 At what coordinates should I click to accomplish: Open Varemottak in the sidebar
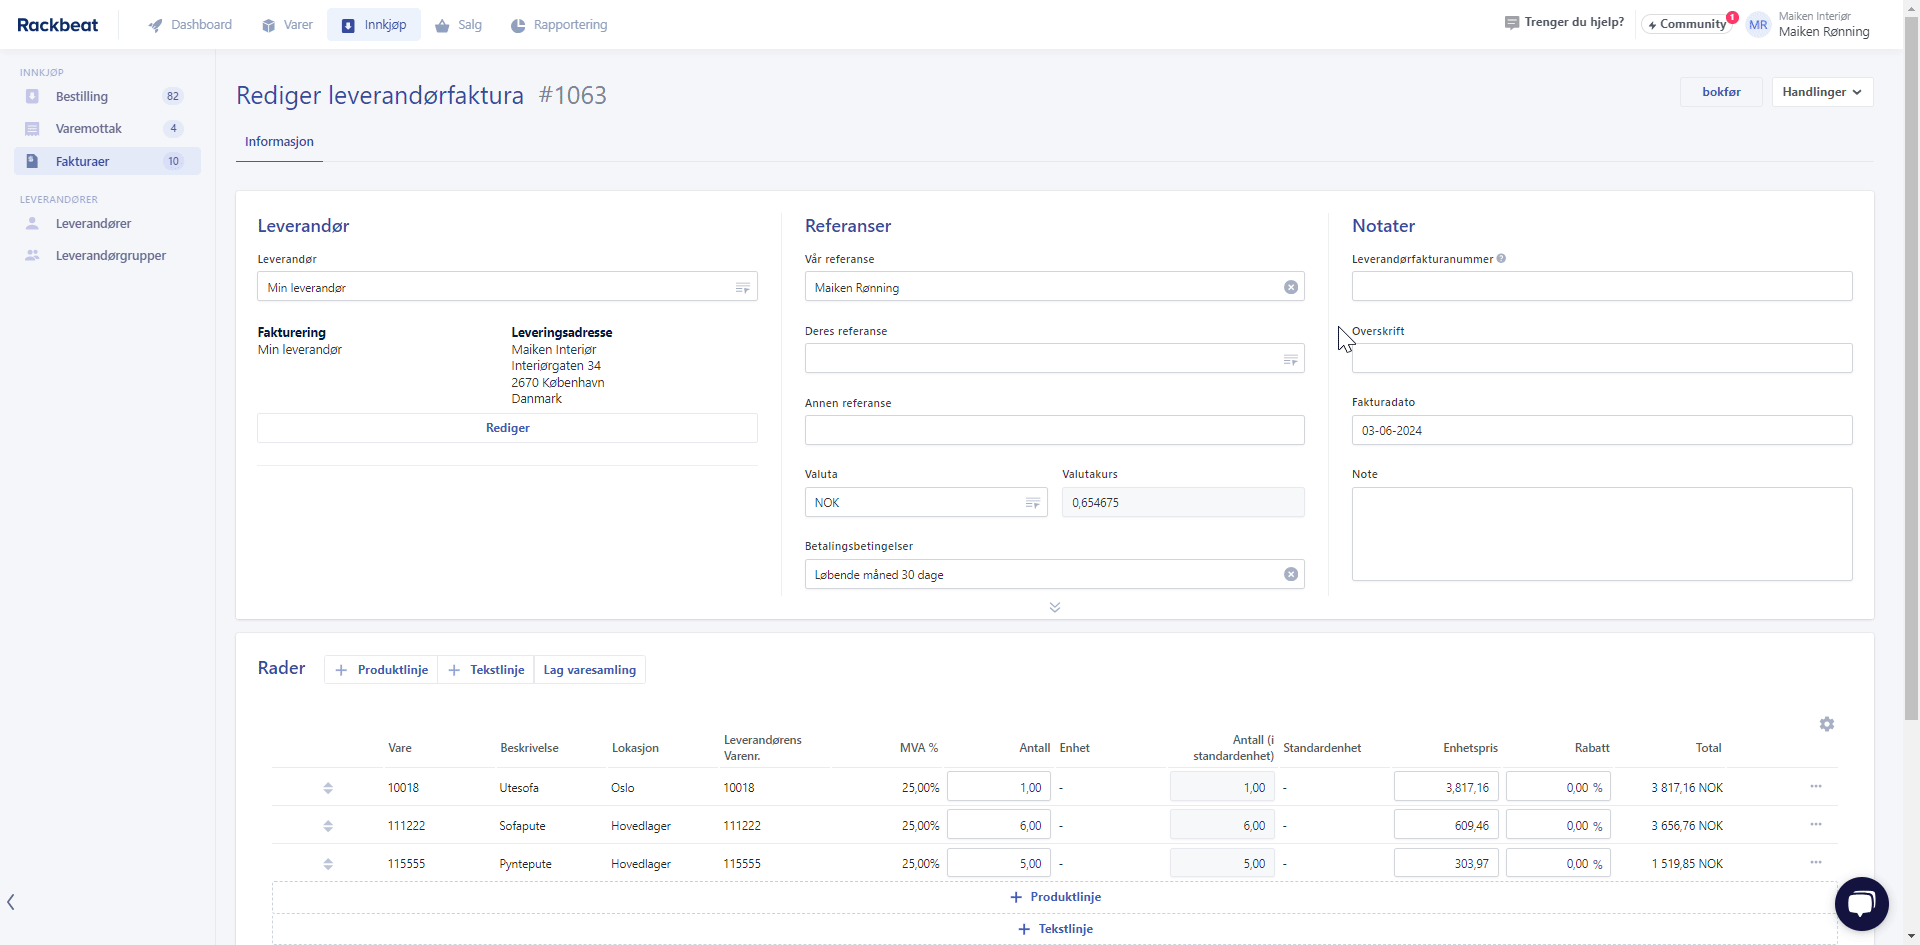(107, 129)
